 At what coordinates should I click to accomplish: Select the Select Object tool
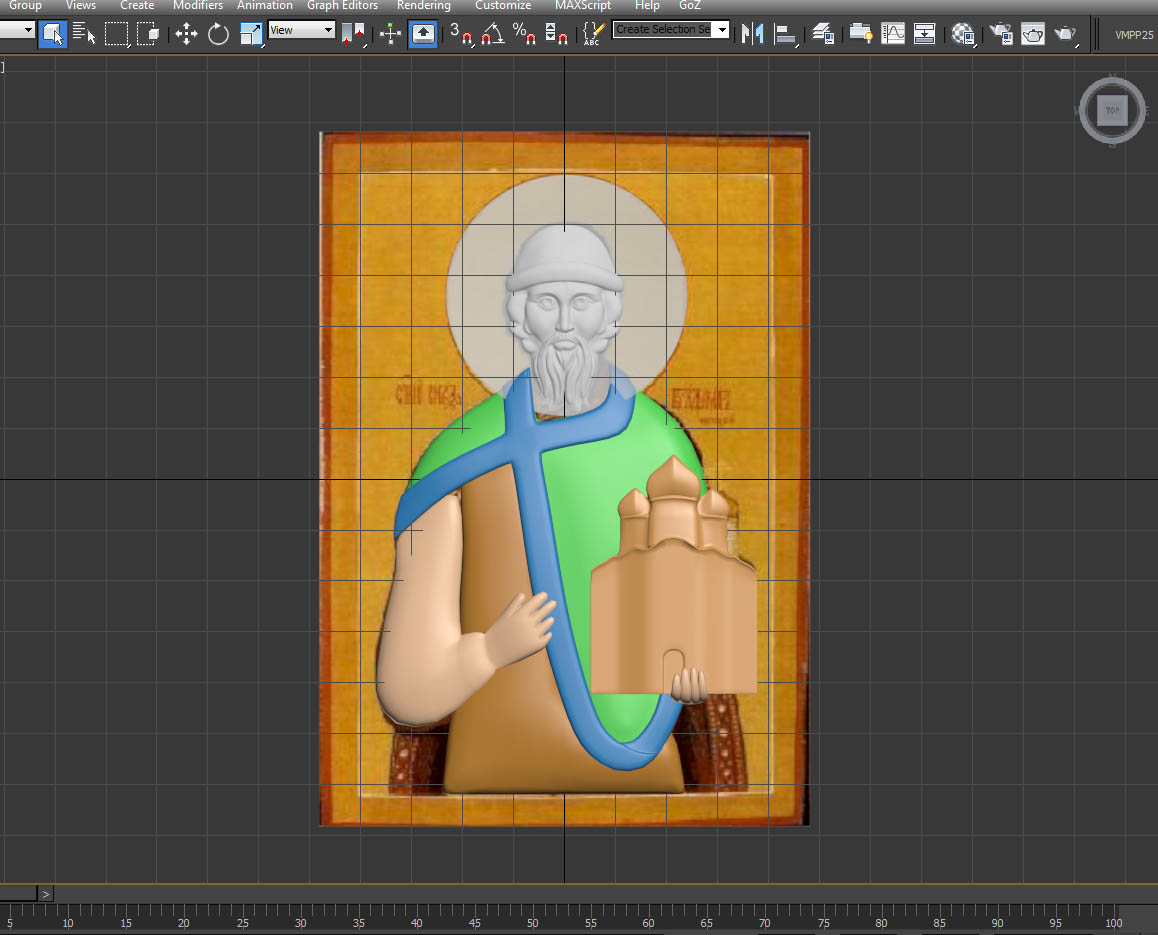(53, 34)
